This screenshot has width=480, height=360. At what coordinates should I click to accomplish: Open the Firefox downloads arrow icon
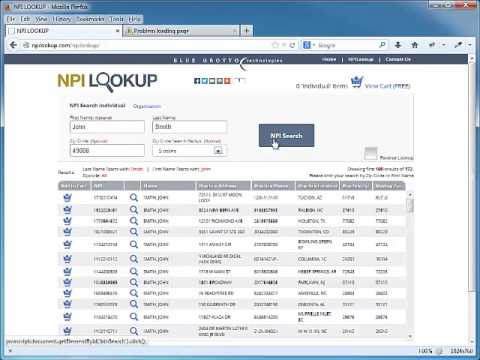(x=398, y=45)
